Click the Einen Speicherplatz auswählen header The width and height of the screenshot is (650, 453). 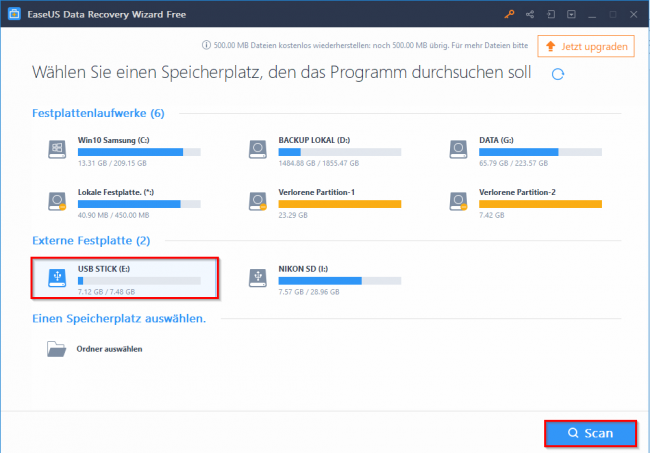pos(119,318)
